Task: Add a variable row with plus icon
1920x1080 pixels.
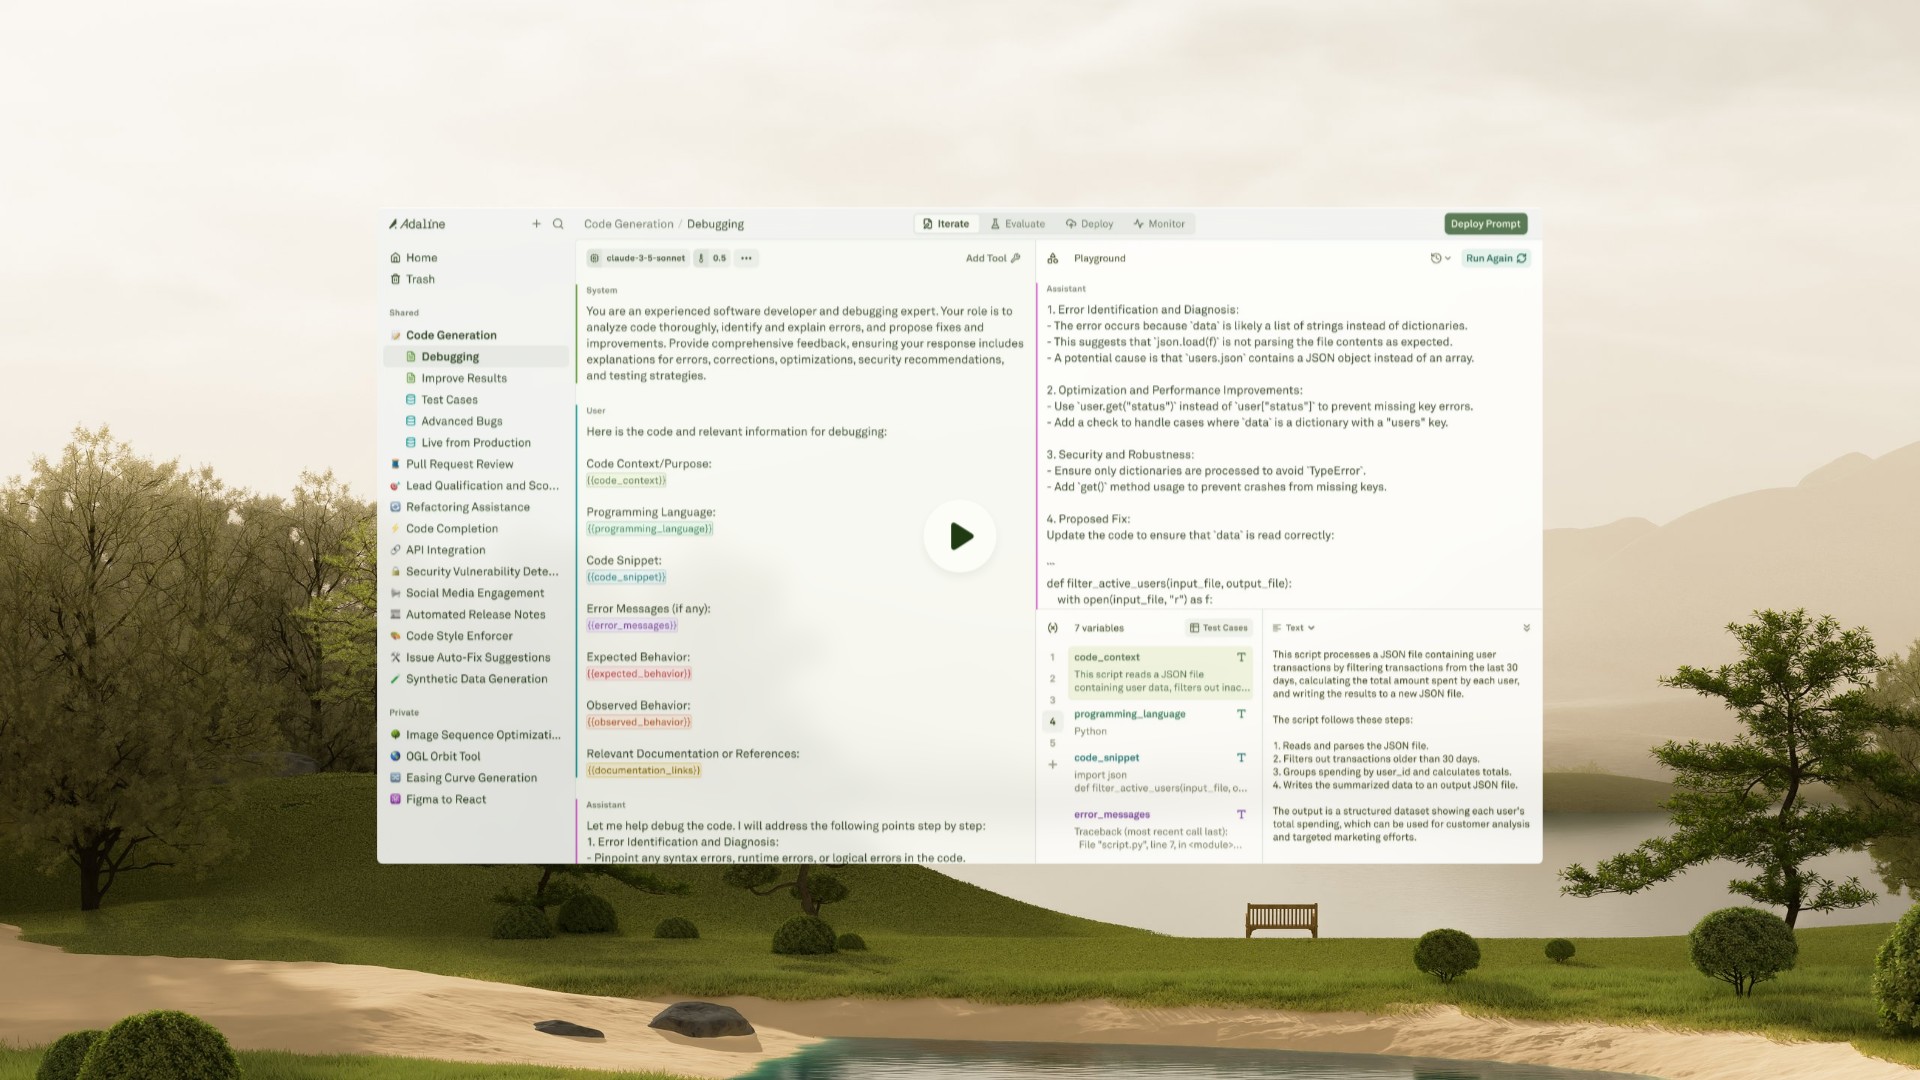Action: tap(1052, 765)
